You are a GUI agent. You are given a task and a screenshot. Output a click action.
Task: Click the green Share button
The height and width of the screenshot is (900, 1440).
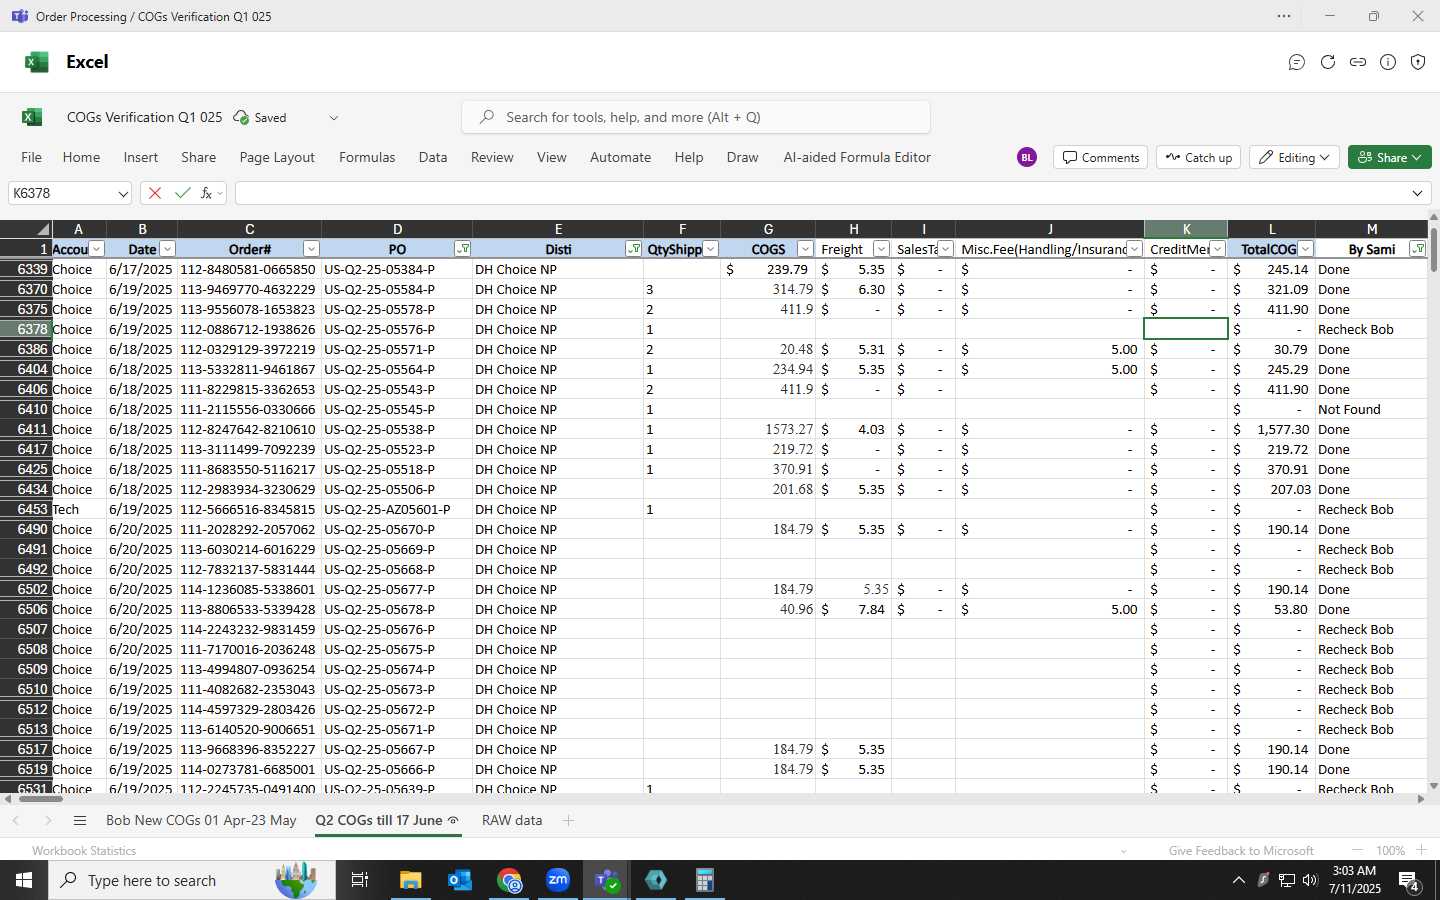[x=1390, y=157]
